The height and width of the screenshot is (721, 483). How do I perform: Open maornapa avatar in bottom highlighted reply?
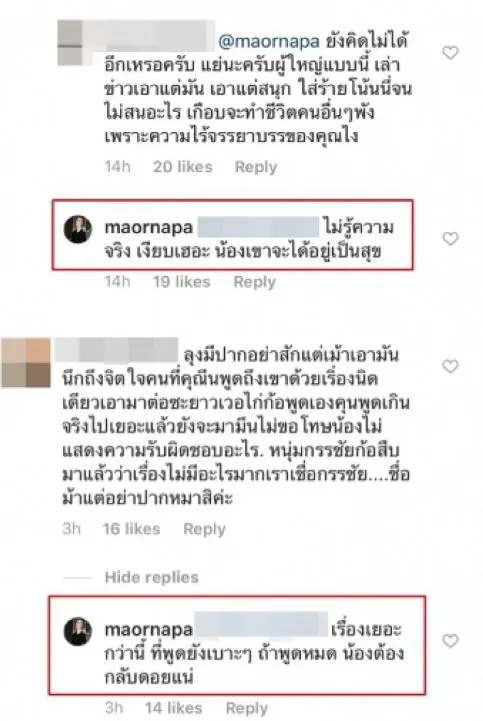[x=78, y=631]
